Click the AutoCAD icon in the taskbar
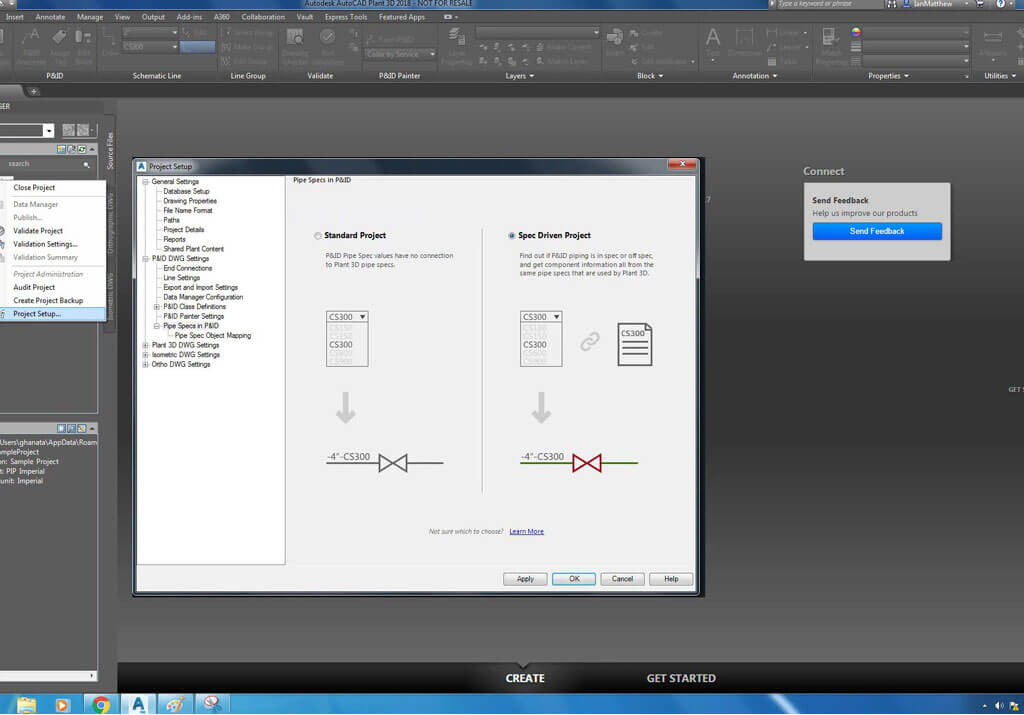Screen dimensions: 1024x715 pos(138,705)
